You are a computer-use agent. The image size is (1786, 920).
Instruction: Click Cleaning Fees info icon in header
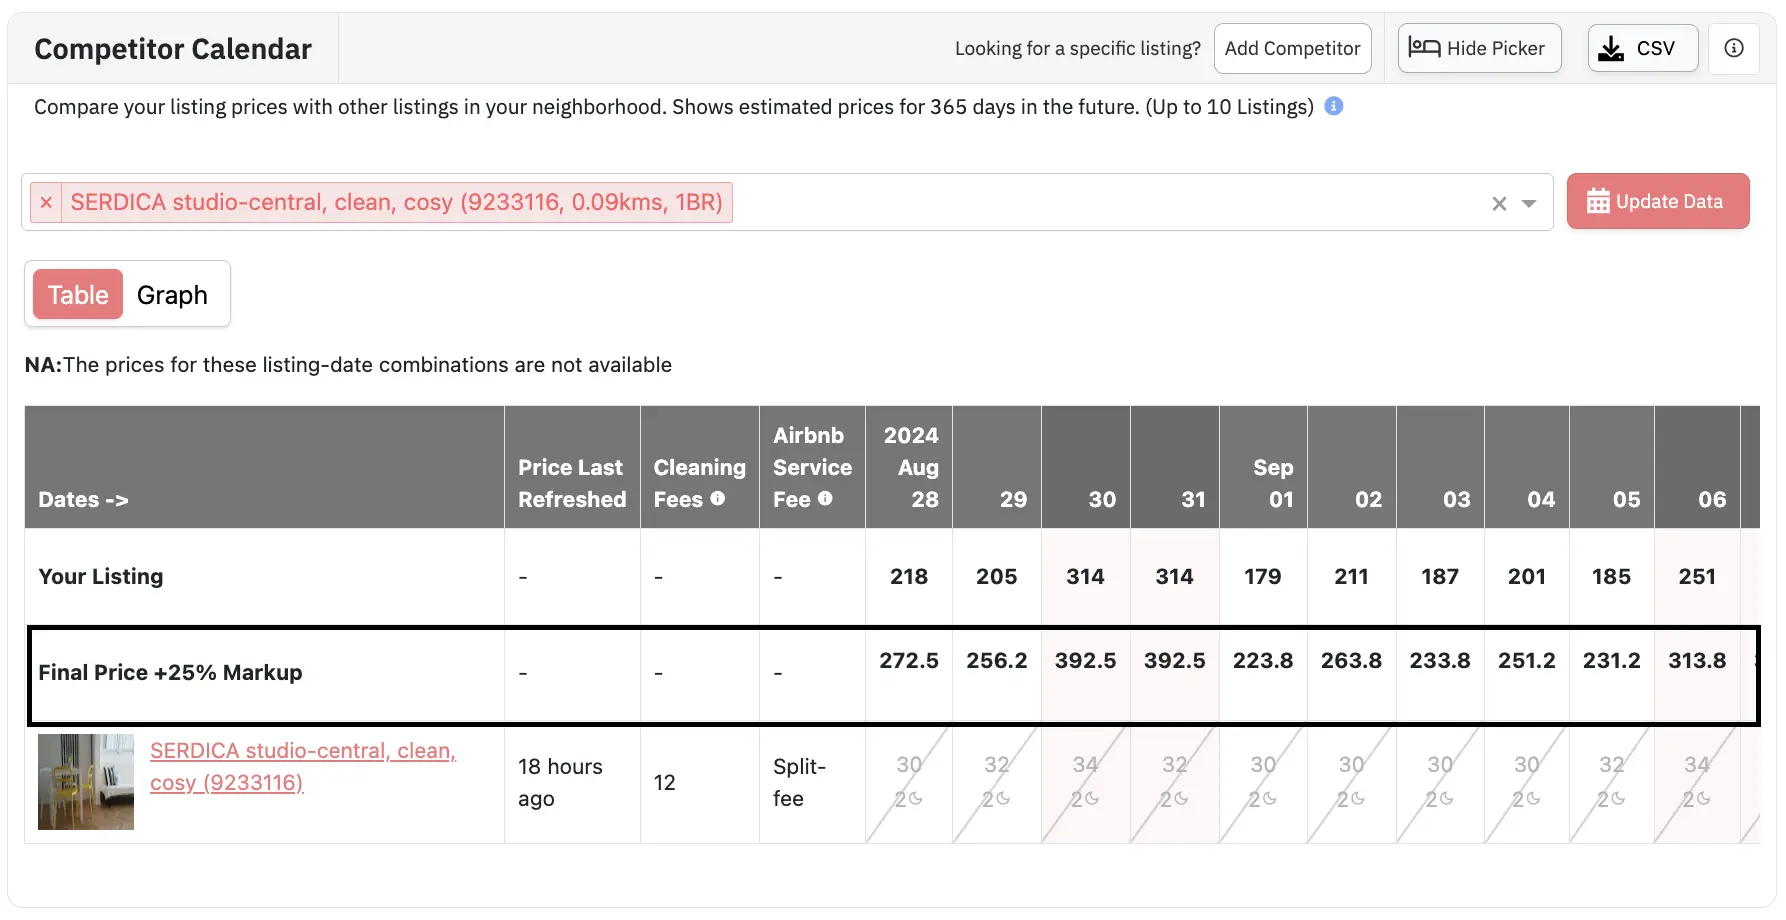tap(717, 499)
